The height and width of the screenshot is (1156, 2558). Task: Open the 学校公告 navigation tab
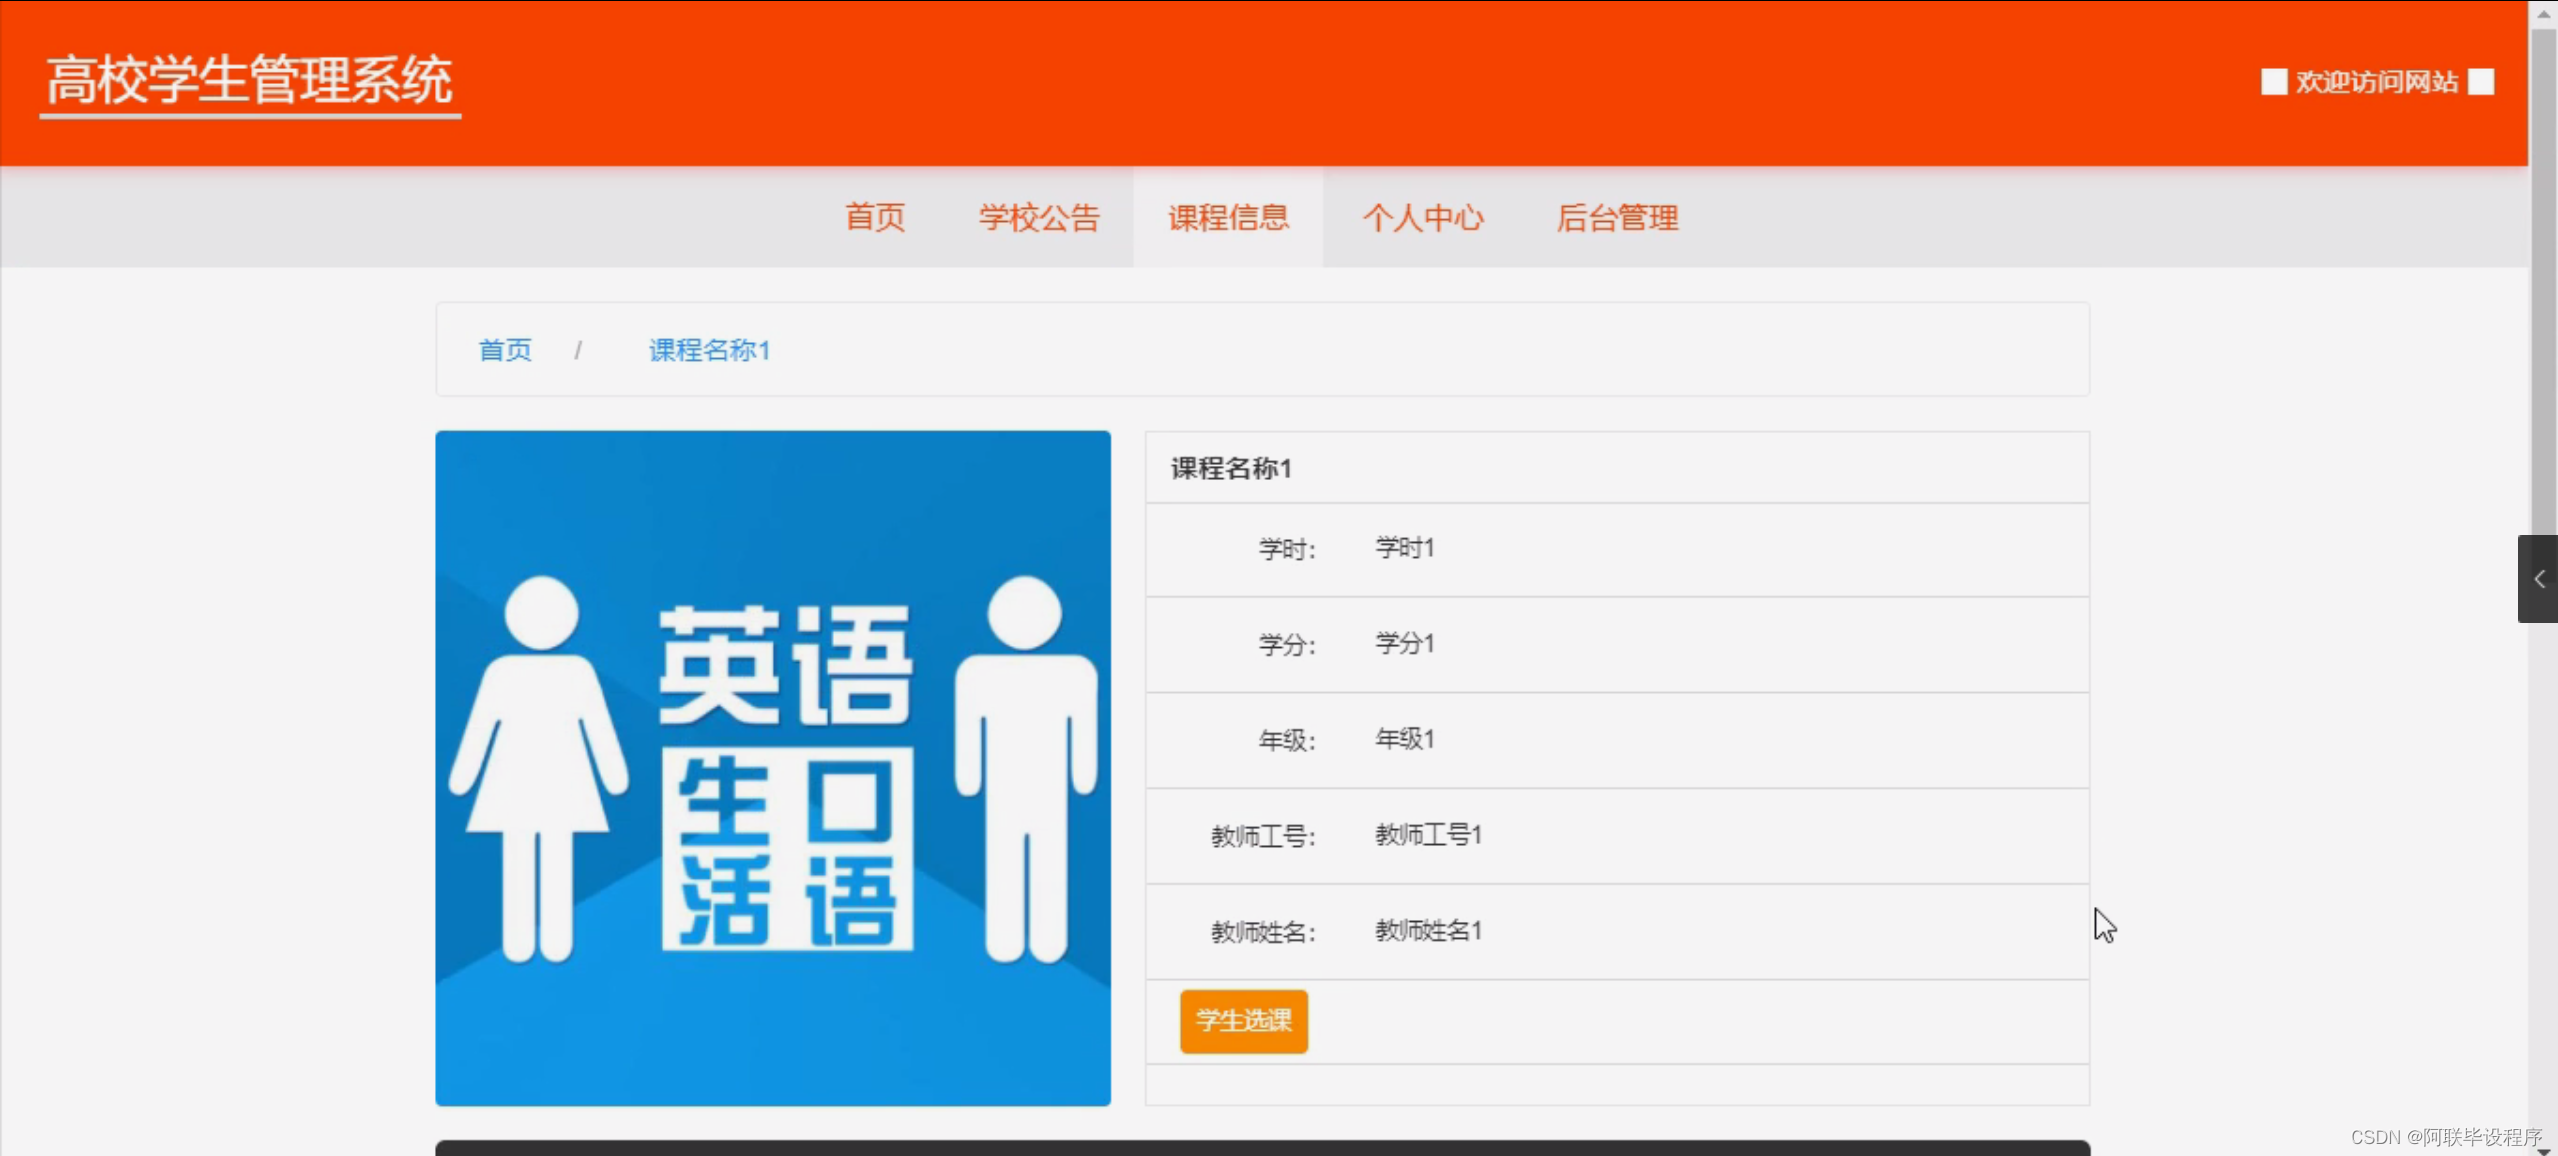tap(1038, 218)
